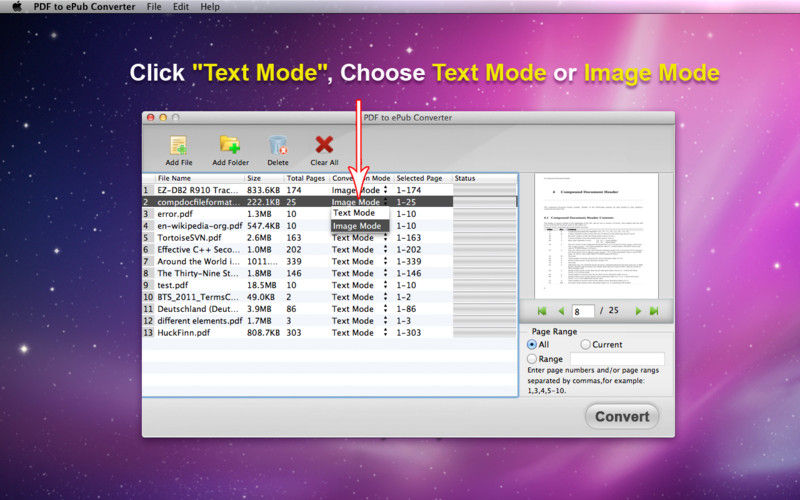Choose Text Mode from the popup
800x500 pixels.
point(360,213)
